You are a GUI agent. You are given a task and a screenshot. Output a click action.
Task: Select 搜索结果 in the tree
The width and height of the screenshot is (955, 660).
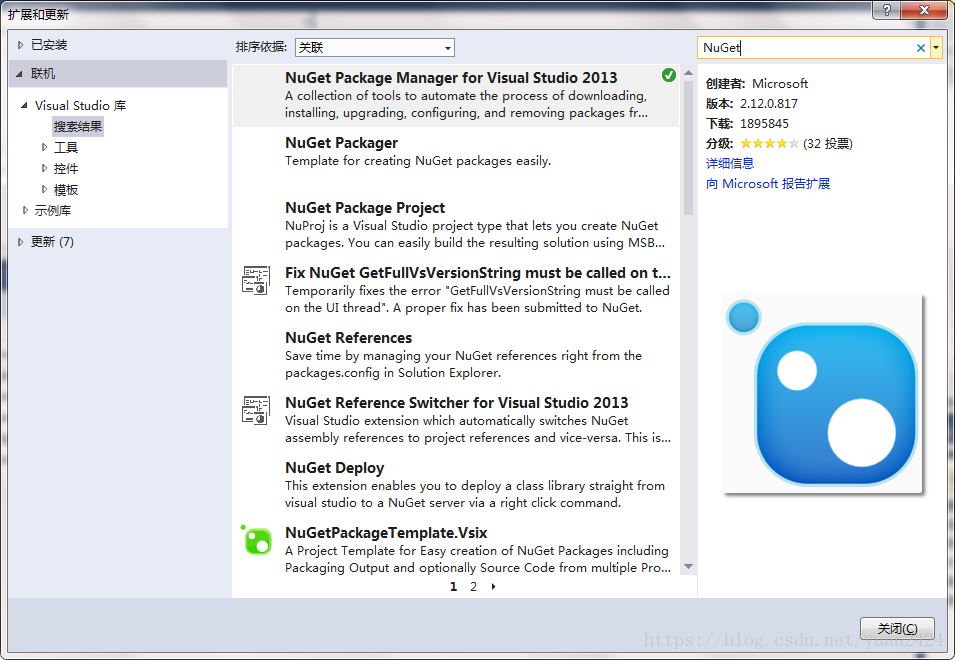coord(78,127)
